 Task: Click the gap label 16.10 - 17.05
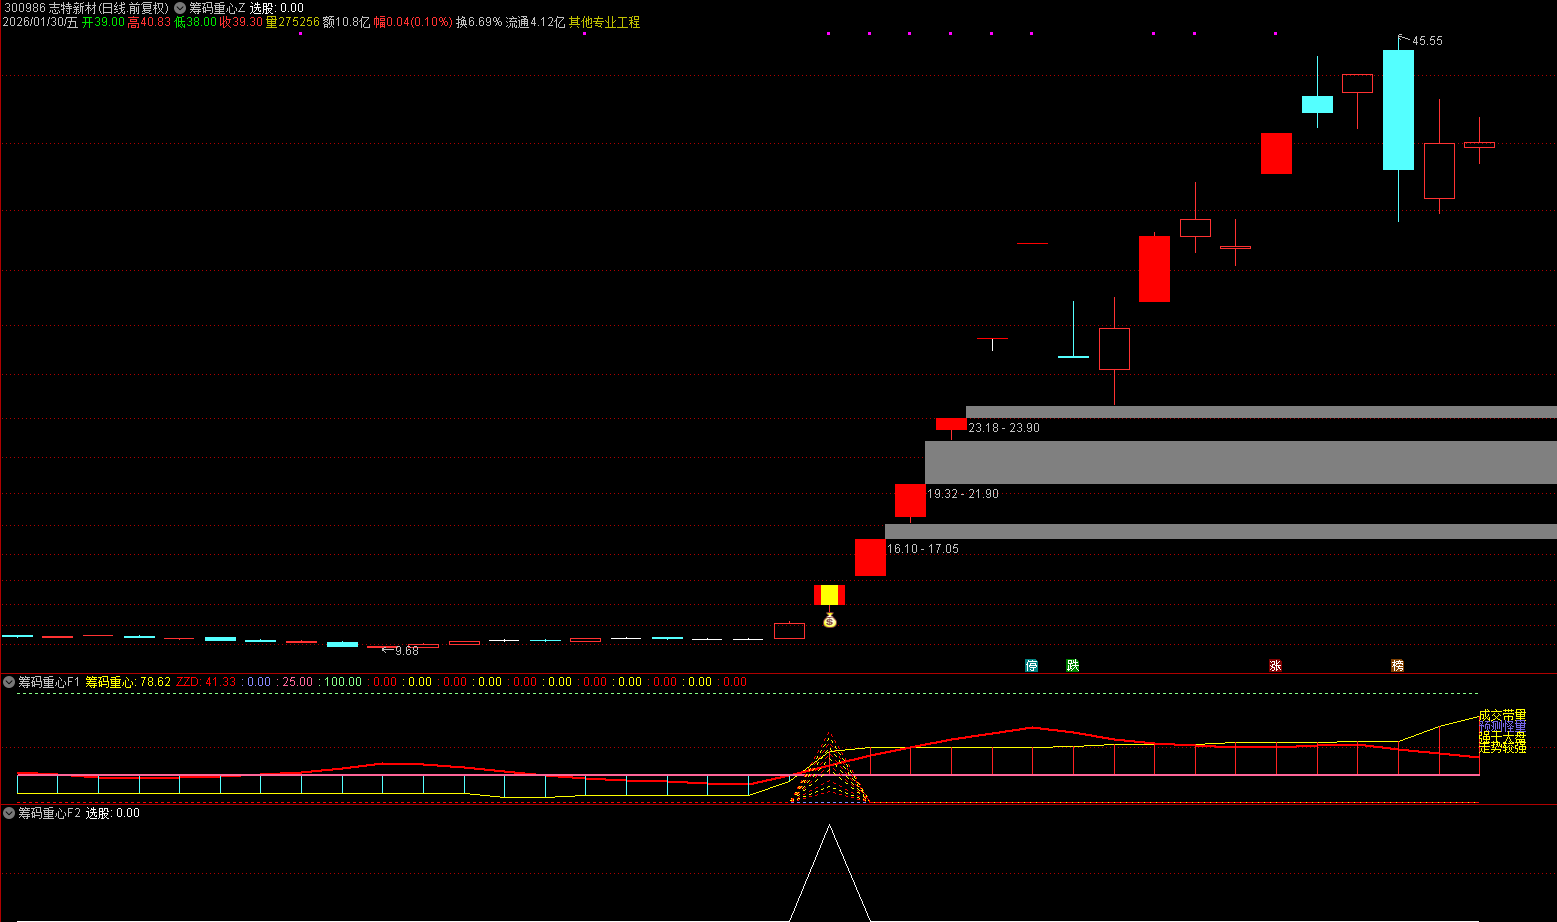pyautogui.click(x=923, y=549)
